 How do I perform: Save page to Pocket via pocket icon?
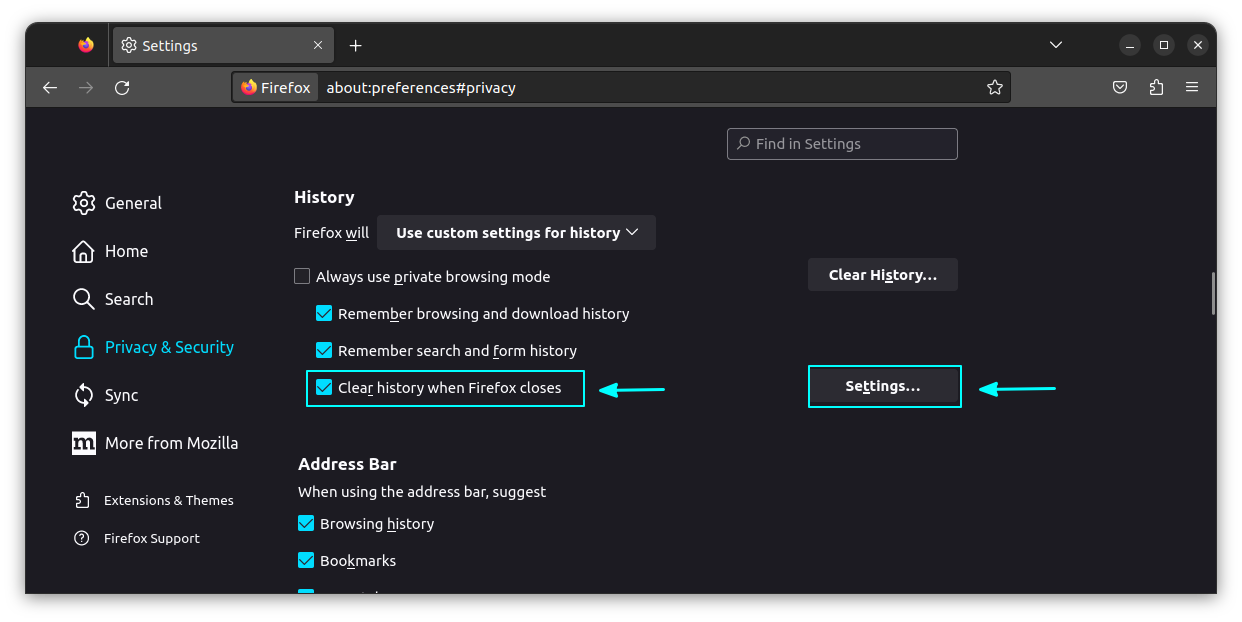tap(1120, 87)
